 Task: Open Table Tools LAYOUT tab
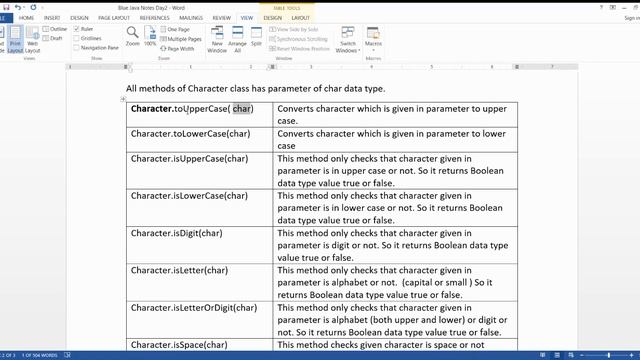coord(300,18)
